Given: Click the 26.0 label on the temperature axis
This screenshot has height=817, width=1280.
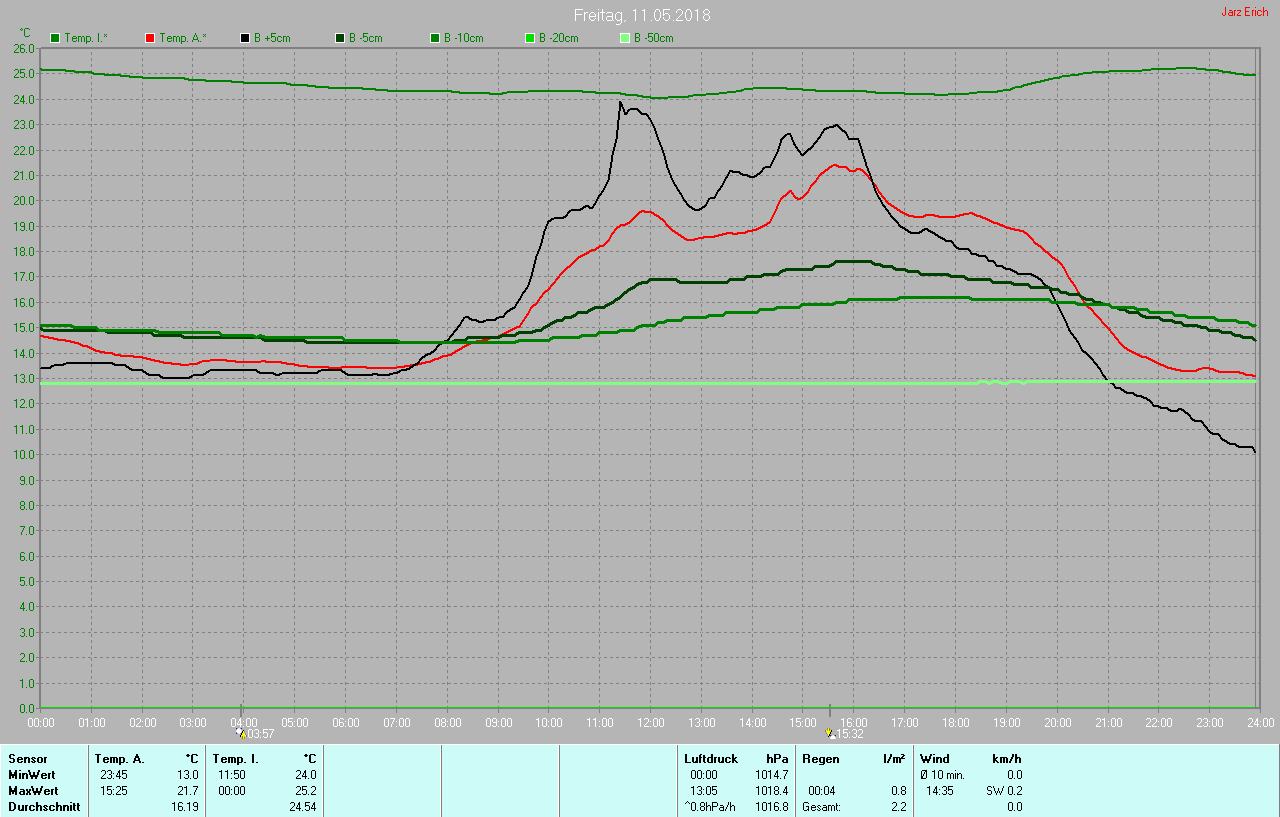Looking at the screenshot, I should point(24,48).
